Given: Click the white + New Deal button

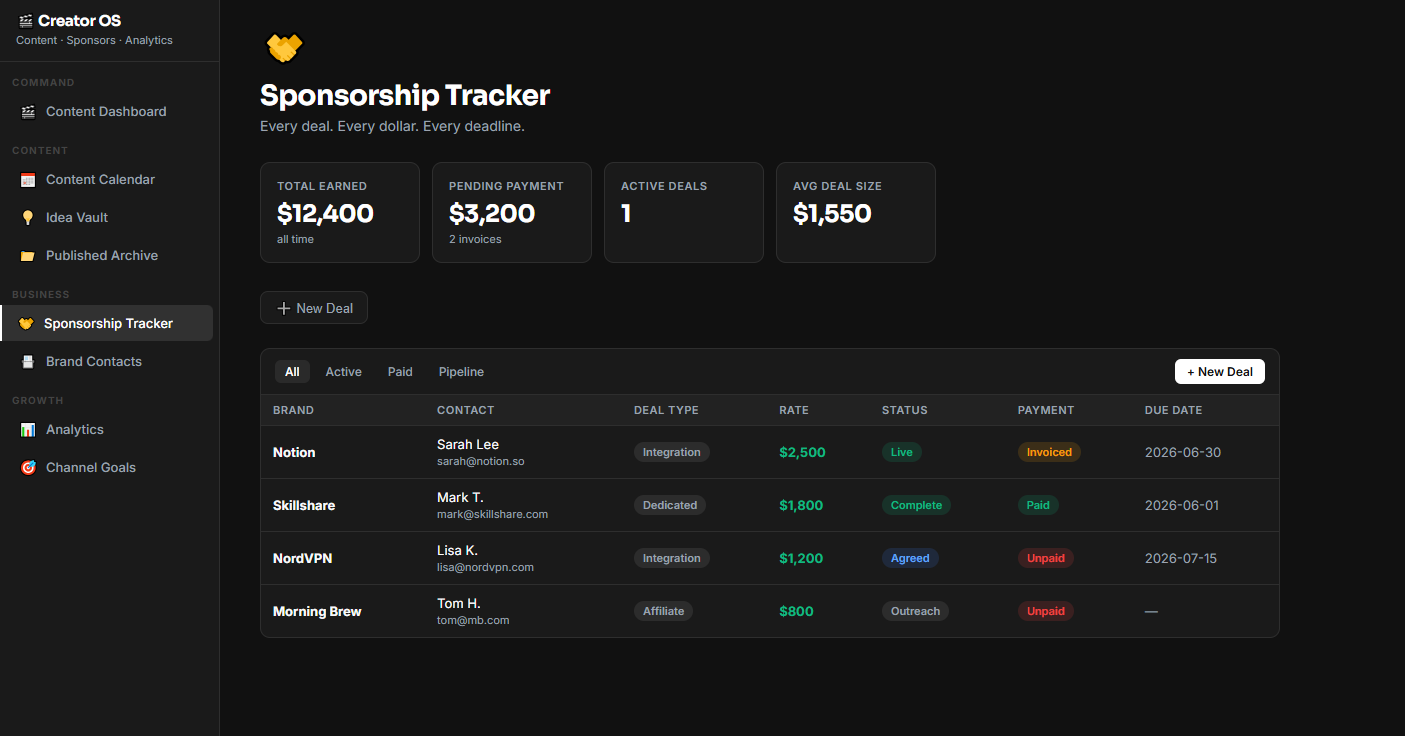Looking at the screenshot, I should click(1220, 372).
